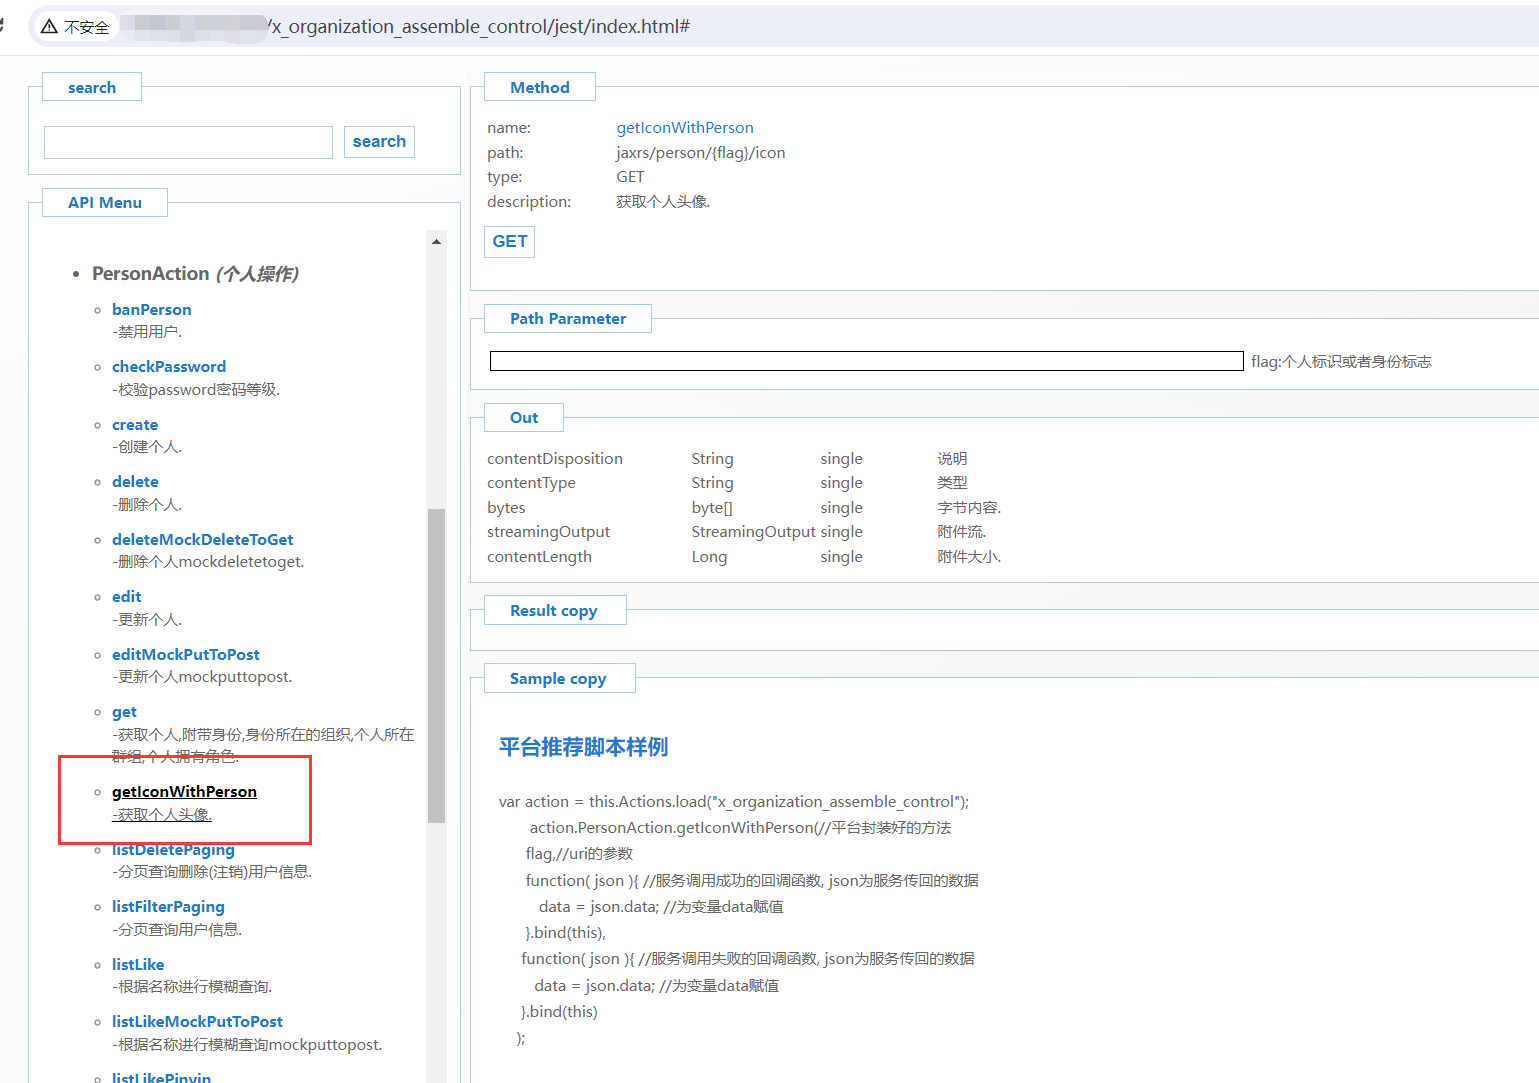Image resolution: width=1539 pixels, height=1083 pixels.
Task: Click the browser address bar URL
Action: [x=480, y=27]
